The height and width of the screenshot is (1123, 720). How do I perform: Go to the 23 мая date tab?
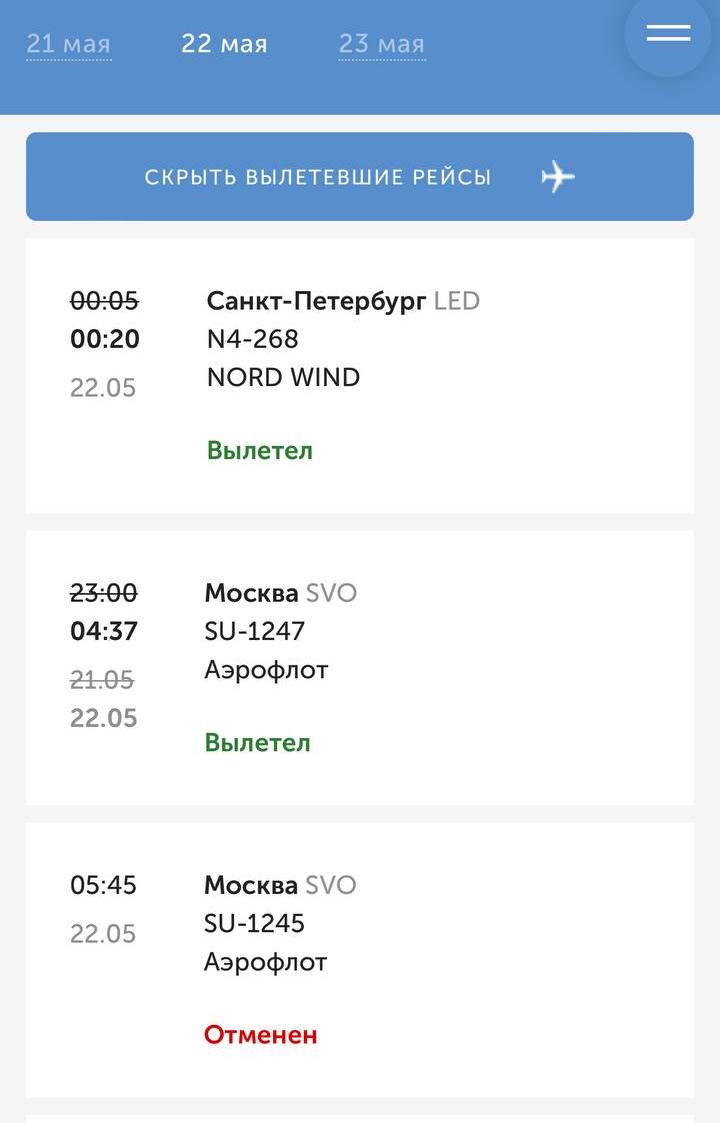[382, 44]
